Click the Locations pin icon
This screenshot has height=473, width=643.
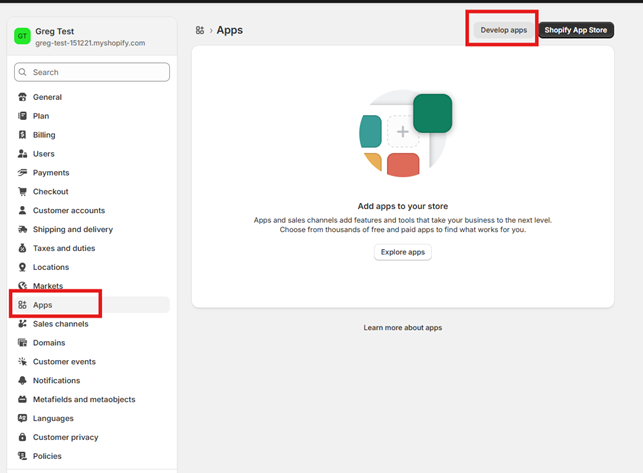(23, 267)
